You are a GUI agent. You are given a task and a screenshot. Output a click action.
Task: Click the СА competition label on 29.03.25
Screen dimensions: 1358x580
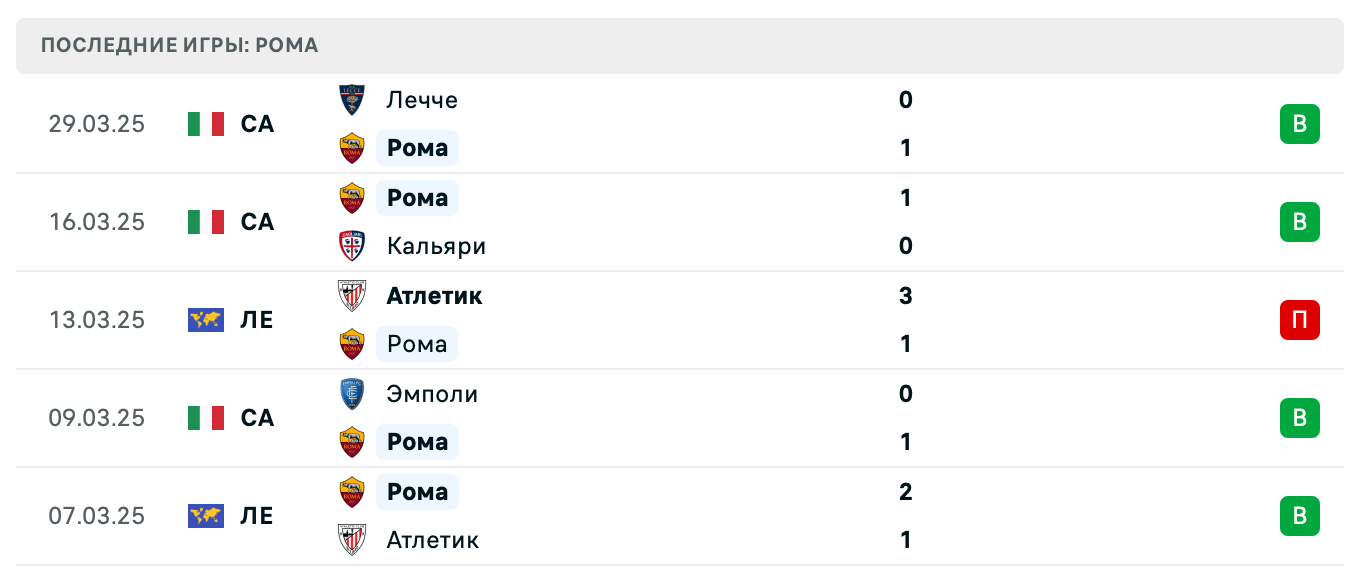pos(258,124)
